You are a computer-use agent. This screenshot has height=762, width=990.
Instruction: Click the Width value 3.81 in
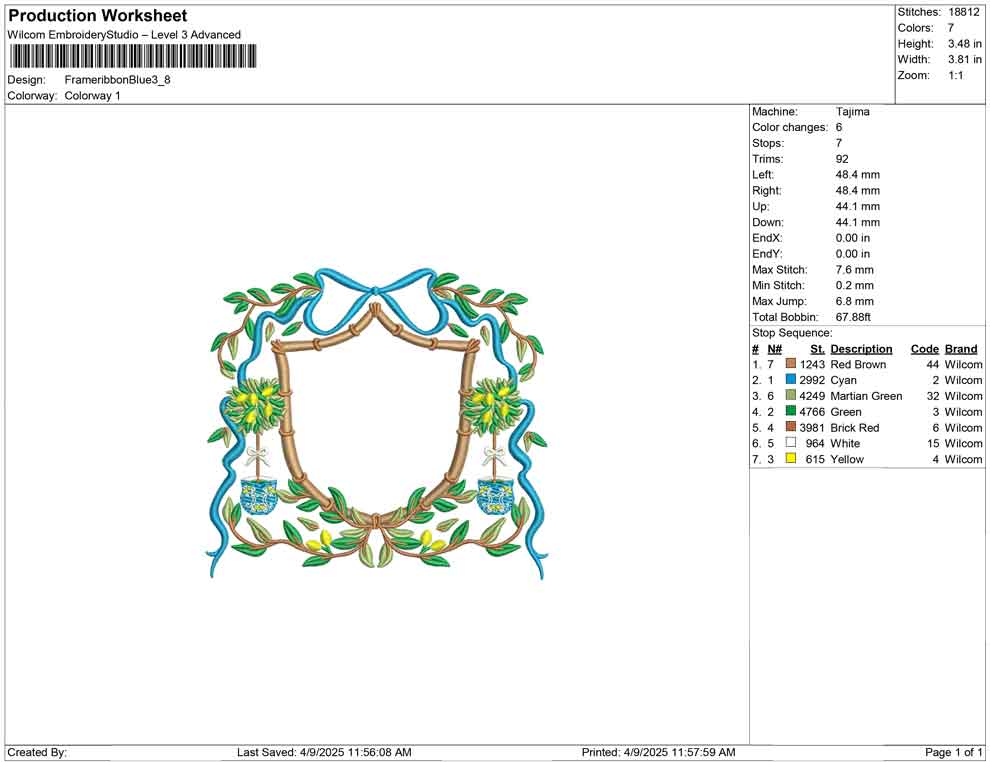coord(965,59)
